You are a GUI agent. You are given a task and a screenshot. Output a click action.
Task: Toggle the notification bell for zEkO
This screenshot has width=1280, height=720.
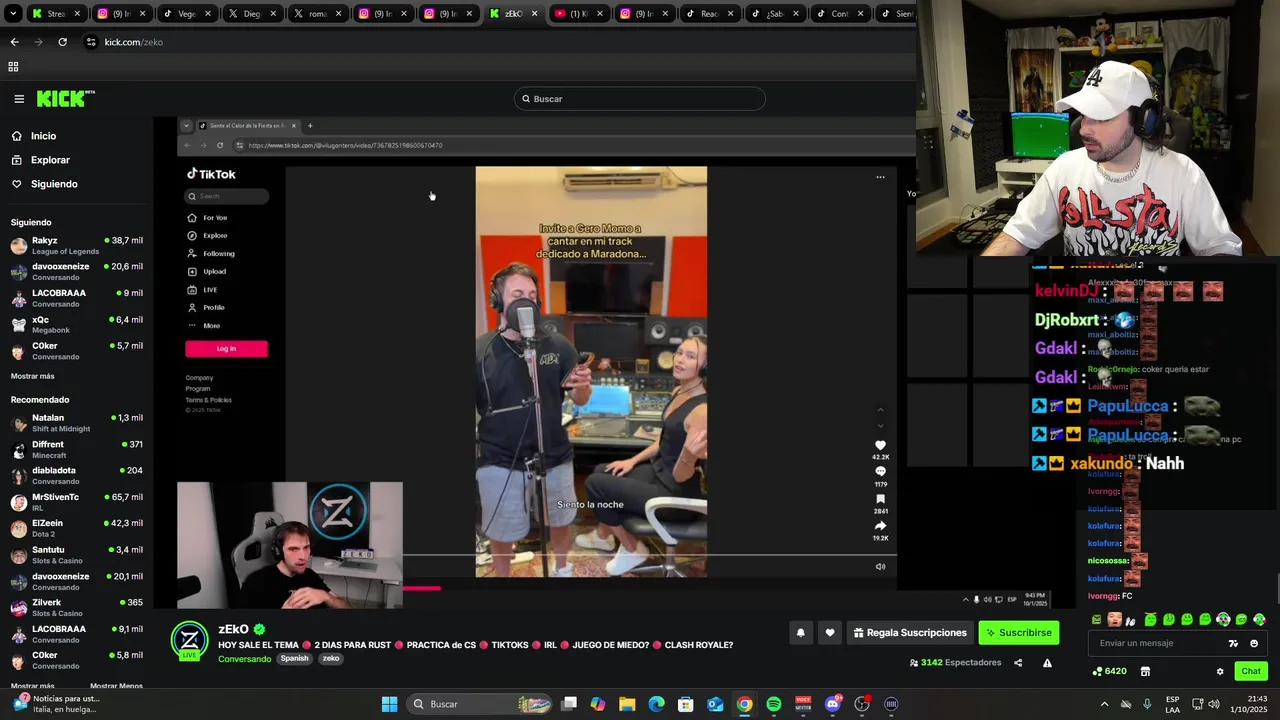800,633
